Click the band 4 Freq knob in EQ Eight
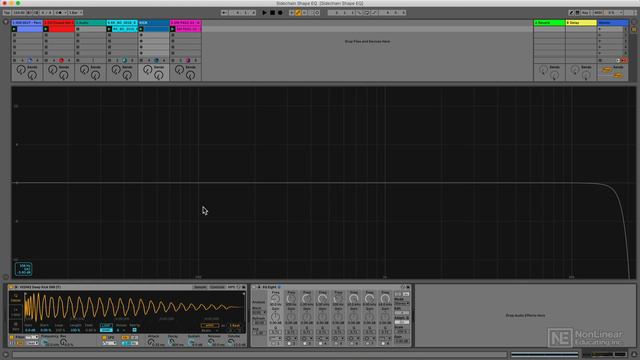 [322, 299]
